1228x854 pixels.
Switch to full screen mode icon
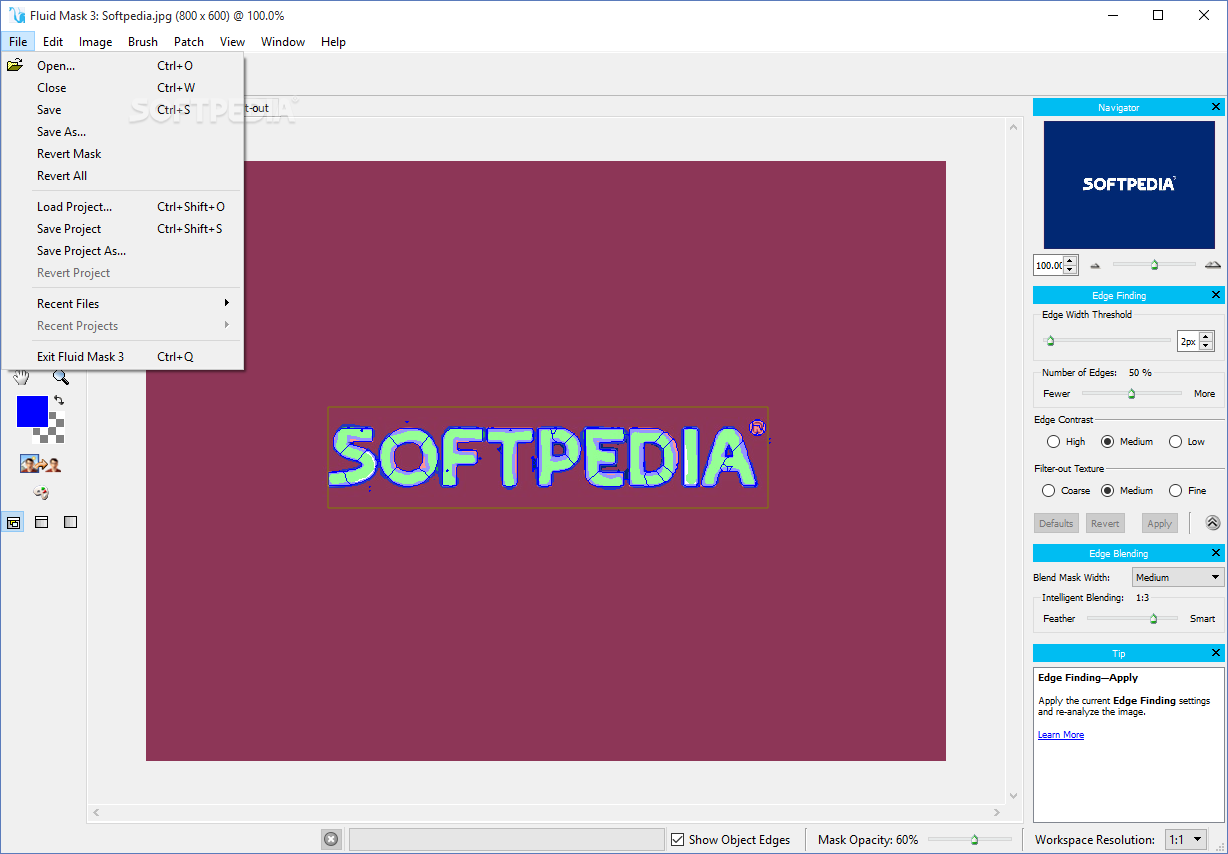tap(70, 522)
